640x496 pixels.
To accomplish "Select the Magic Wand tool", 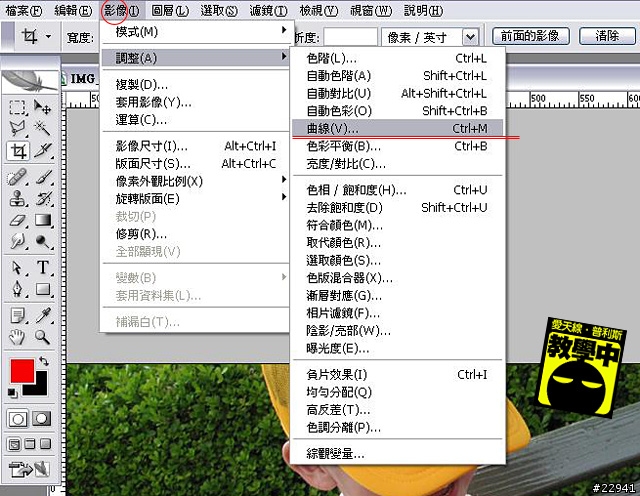I will (42, 129).
